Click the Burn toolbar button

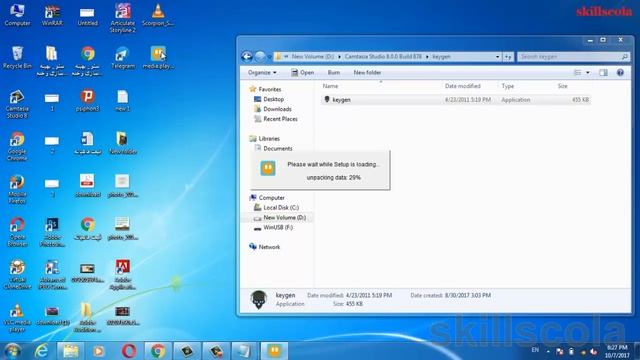[333, 73]
